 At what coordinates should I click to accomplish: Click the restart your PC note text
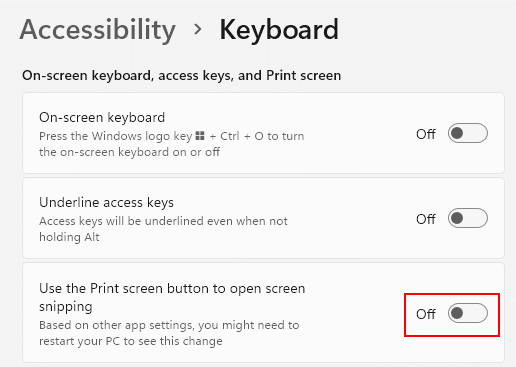(x=131, y=341)
